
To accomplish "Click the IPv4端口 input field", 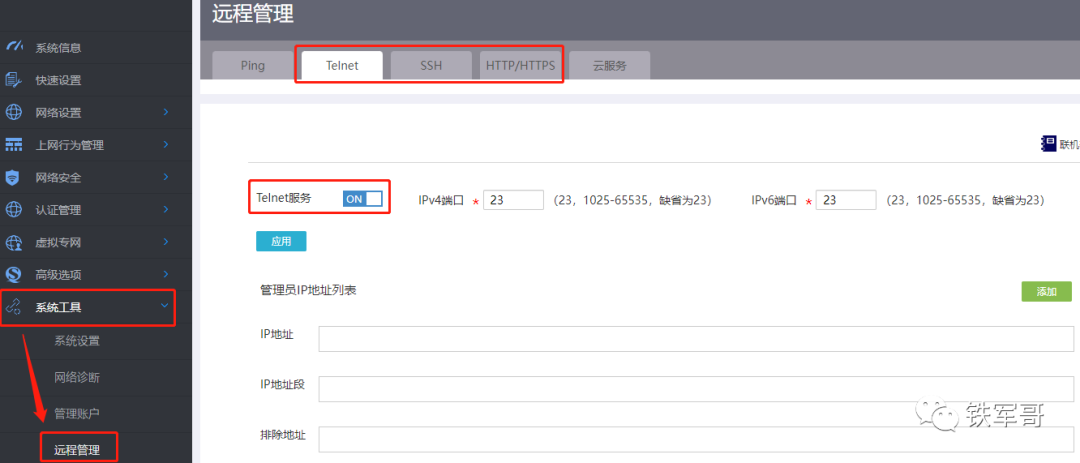I will tap(513, 200).
